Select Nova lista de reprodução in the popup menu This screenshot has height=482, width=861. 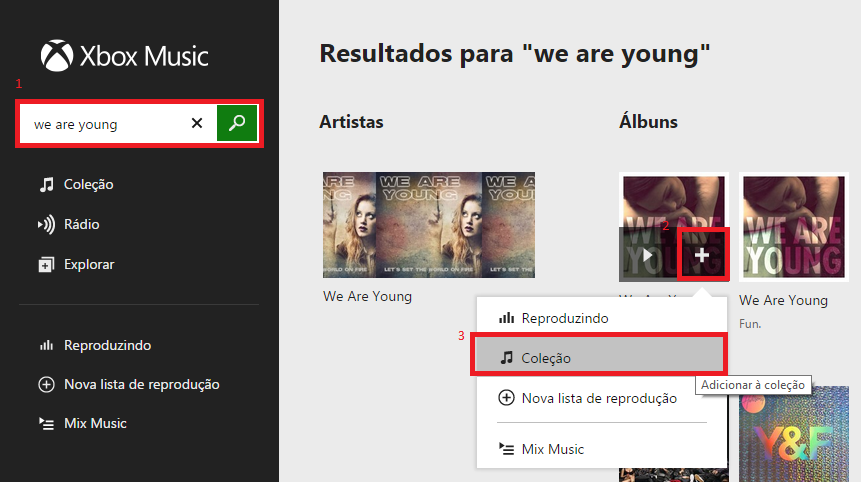(x=601, y=398)
